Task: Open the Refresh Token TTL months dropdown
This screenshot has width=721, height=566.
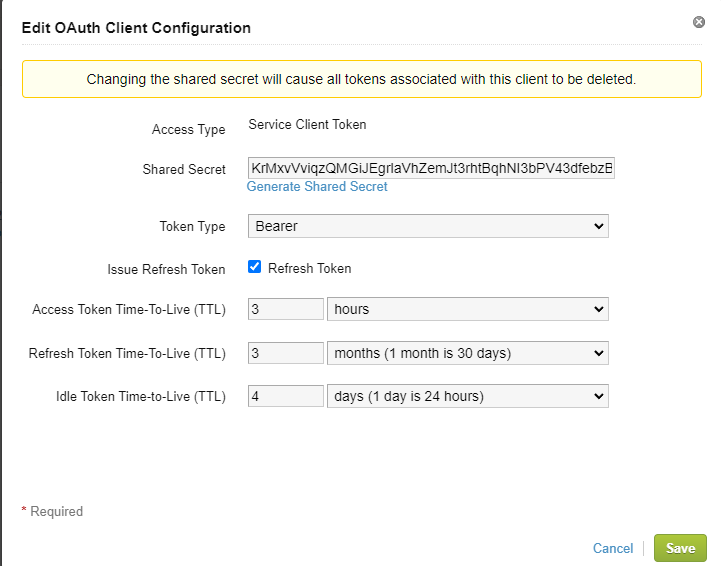Action: 467,353
